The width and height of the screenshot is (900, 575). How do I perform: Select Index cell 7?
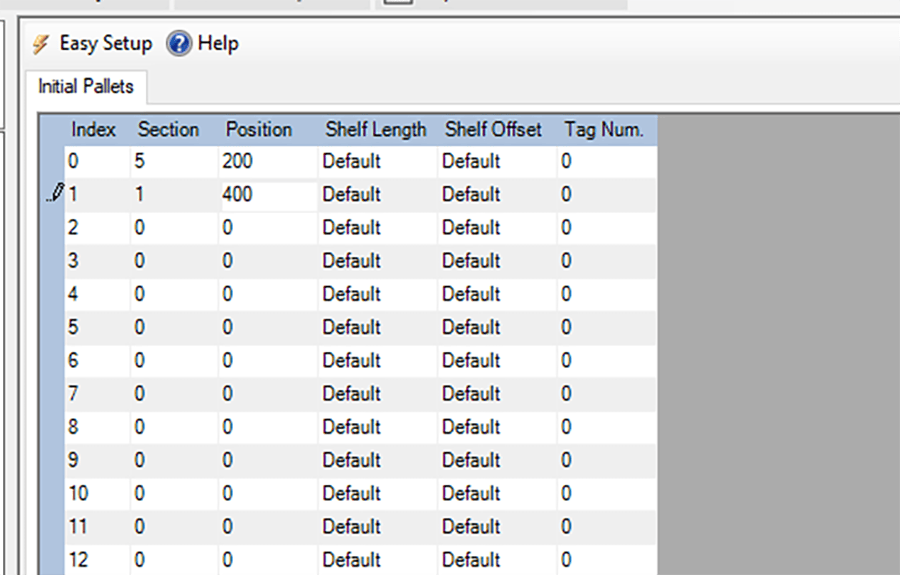(x=98, y=394)
